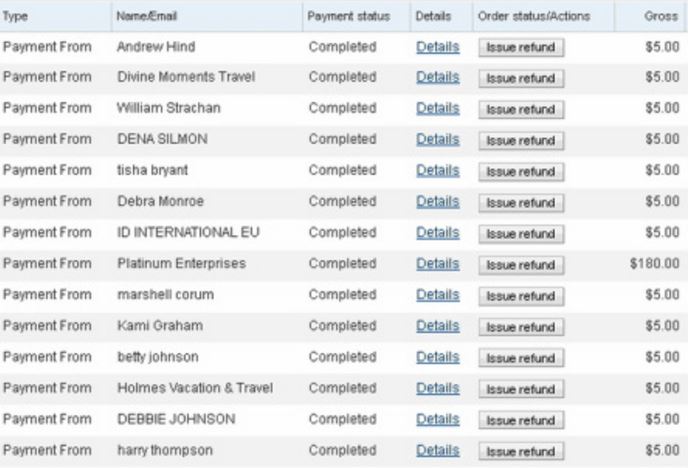Click the Type column header

click(15, 16)
